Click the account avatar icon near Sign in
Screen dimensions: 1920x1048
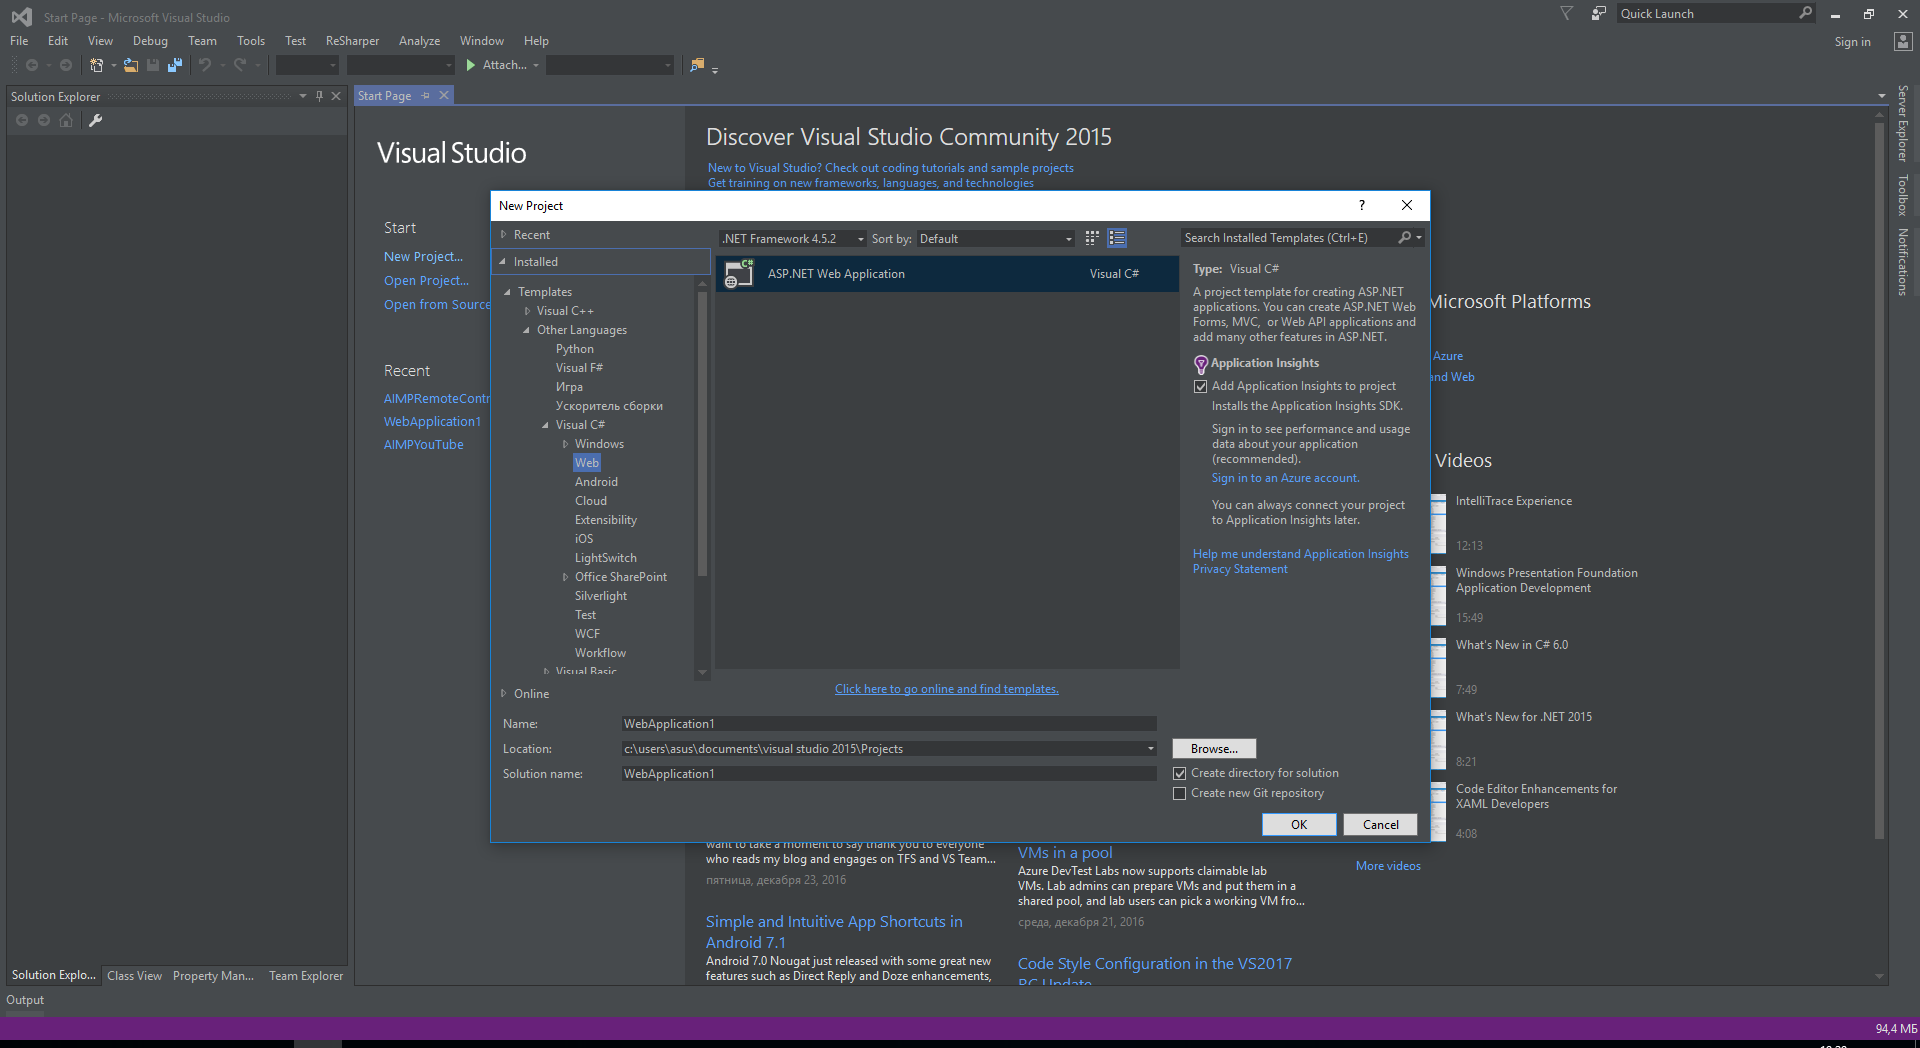1903,42
